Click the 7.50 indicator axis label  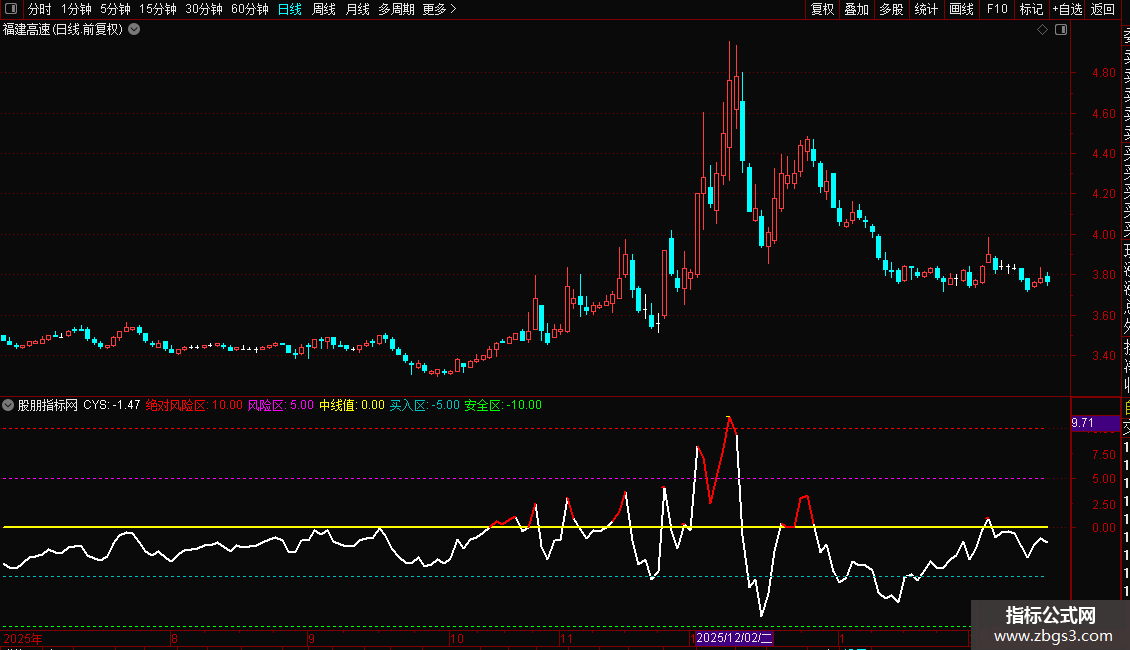point(1103,455)
